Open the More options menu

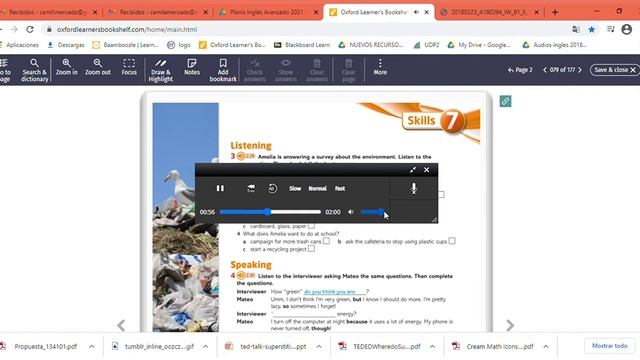(x=380, y=67)
